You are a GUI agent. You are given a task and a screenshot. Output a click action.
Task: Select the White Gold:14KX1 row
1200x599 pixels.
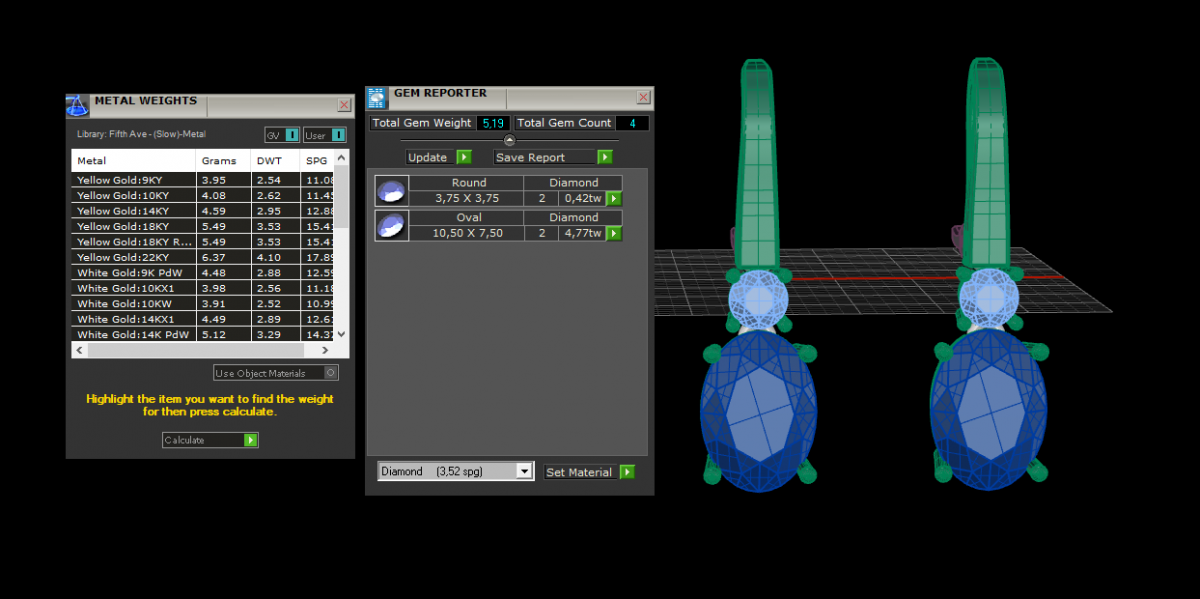pyautogui.click(x=202, y=319)
